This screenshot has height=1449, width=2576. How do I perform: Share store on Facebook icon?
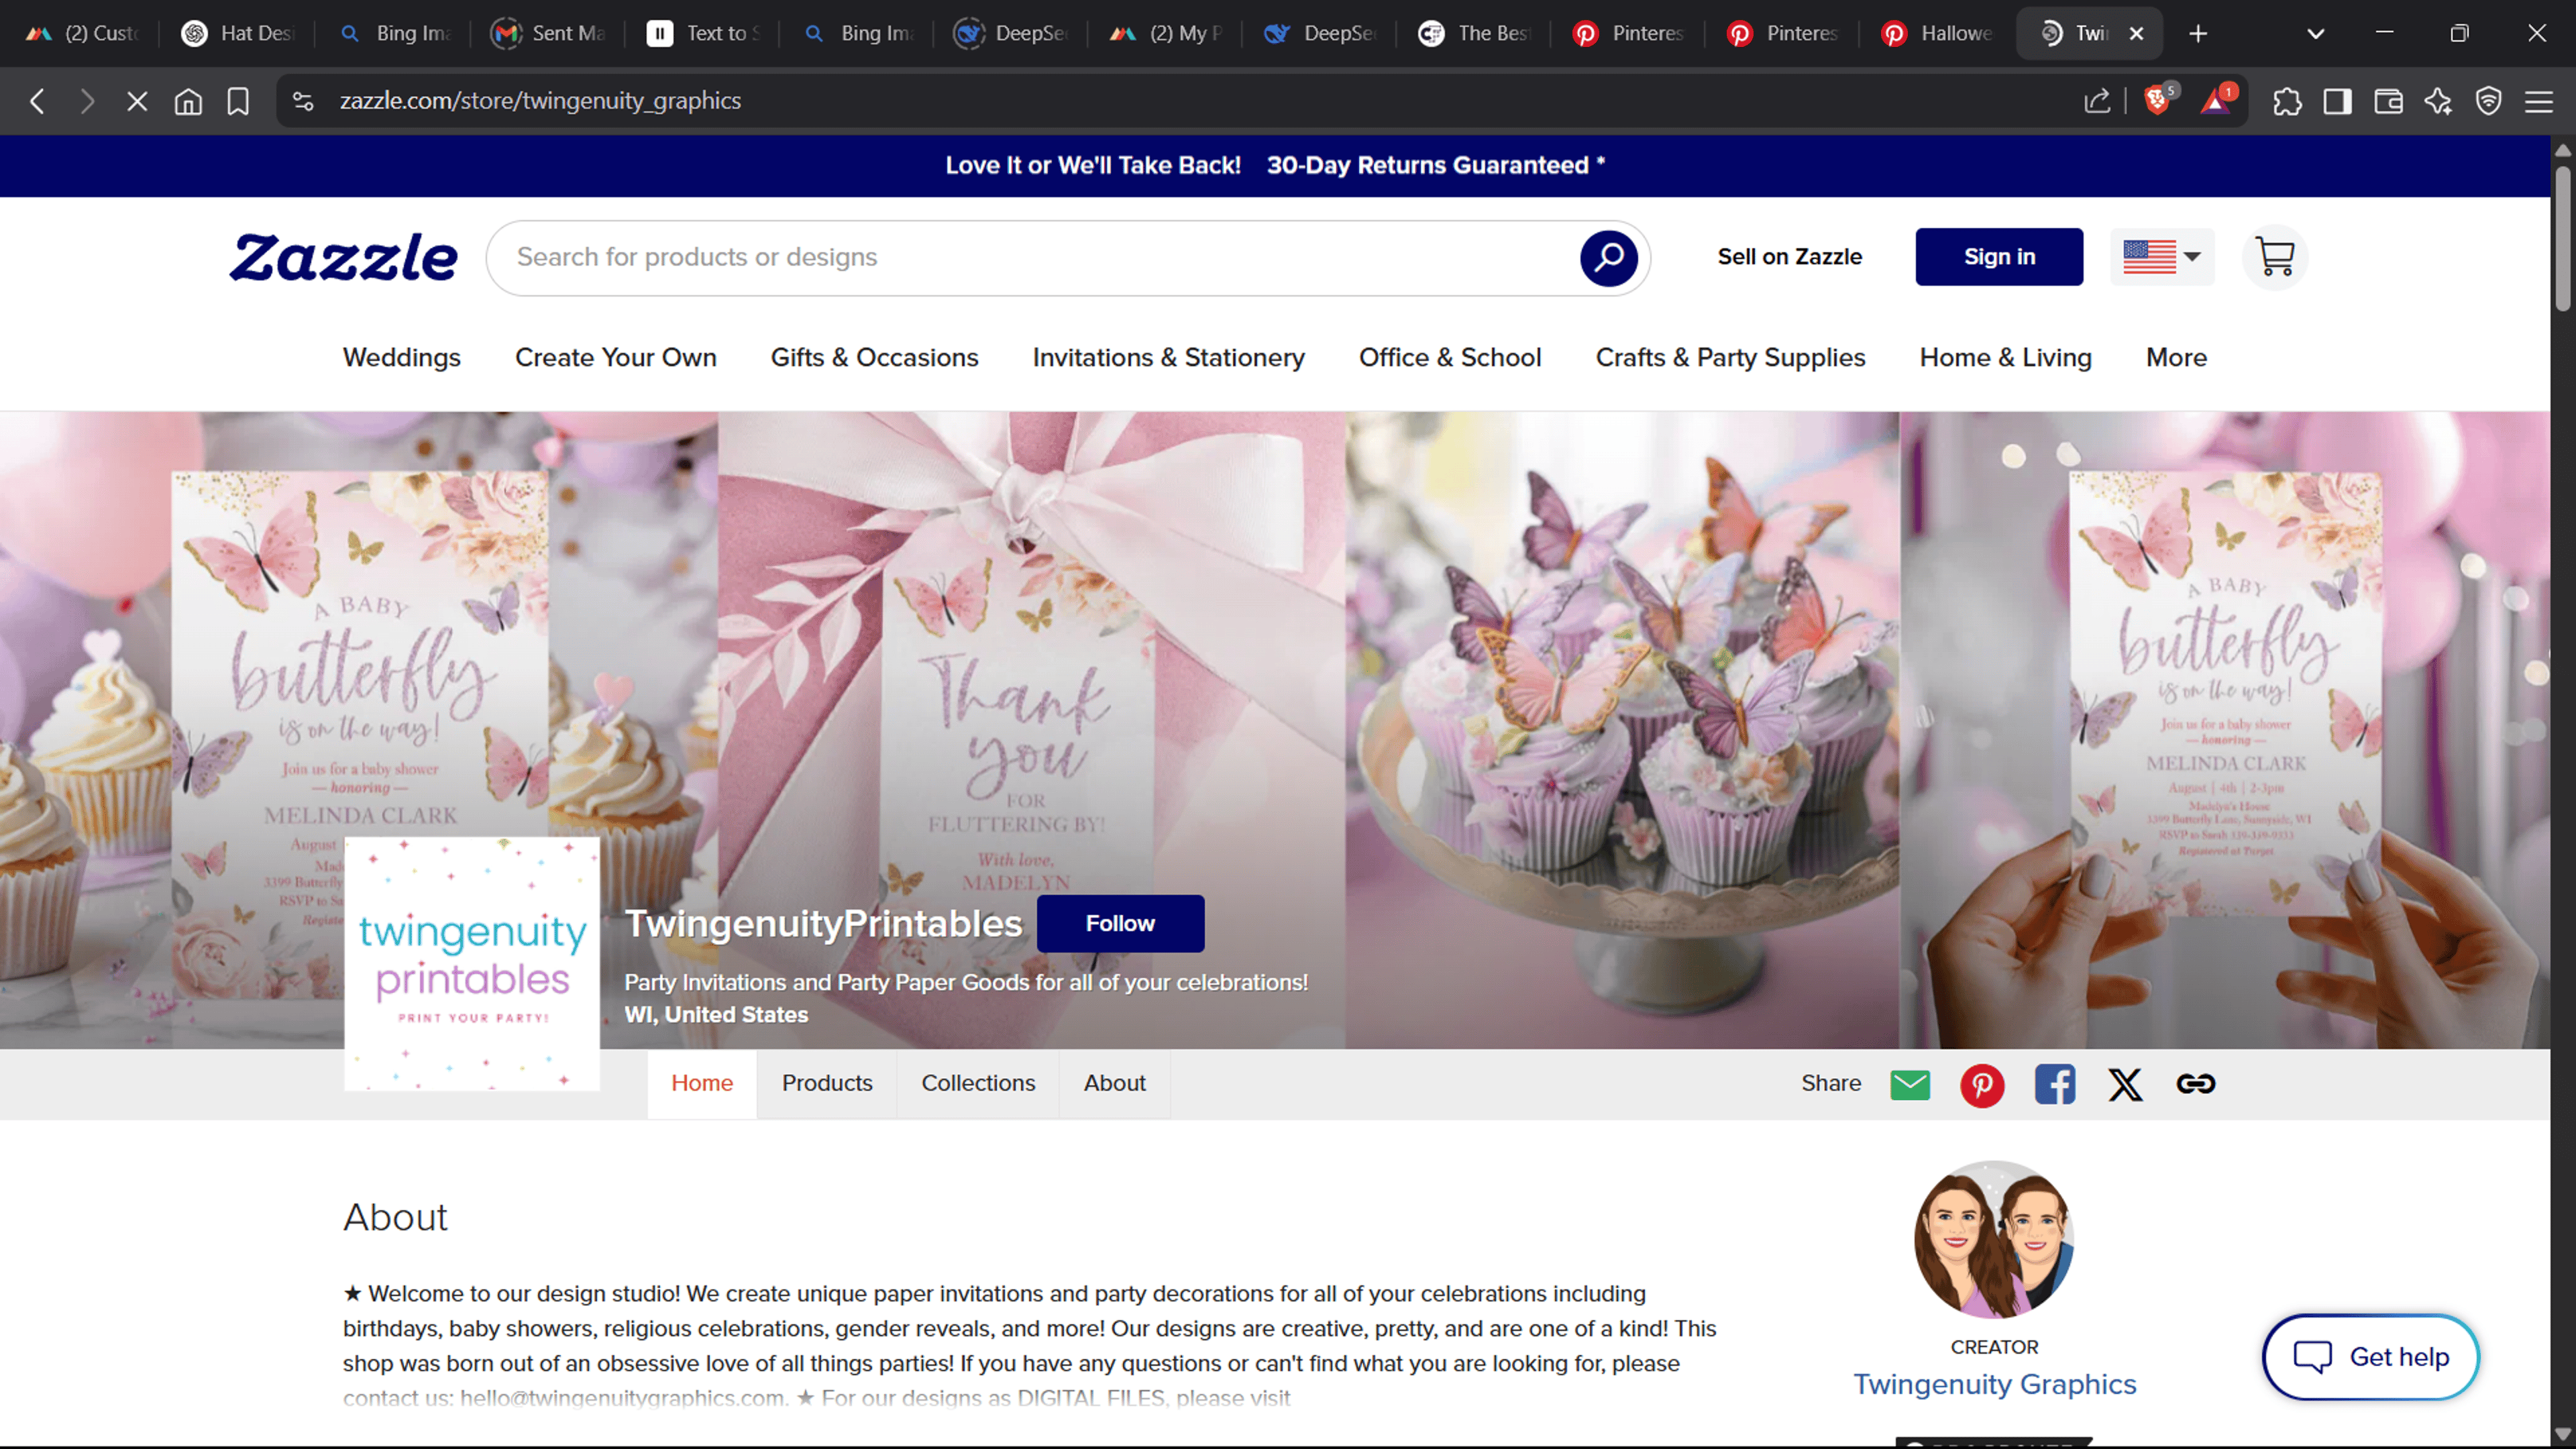pos(2054,1084)
